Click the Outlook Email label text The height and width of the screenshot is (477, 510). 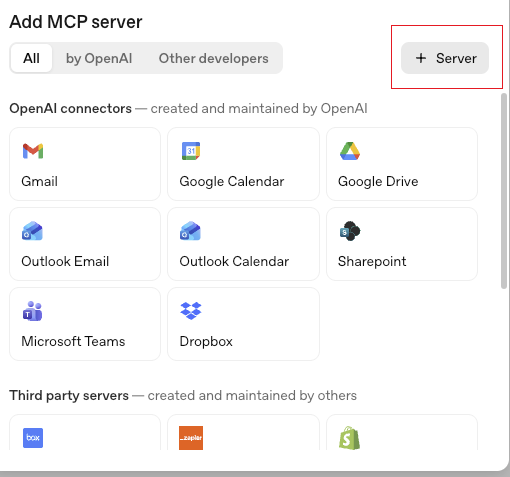point(65,261)
